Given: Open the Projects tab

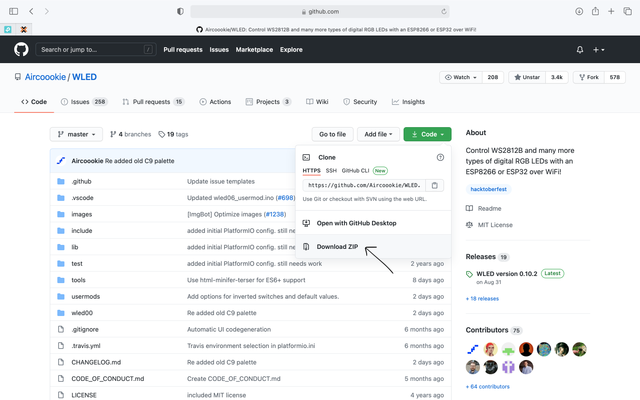Looking at the screenshot, I should (x=268, y=102).
